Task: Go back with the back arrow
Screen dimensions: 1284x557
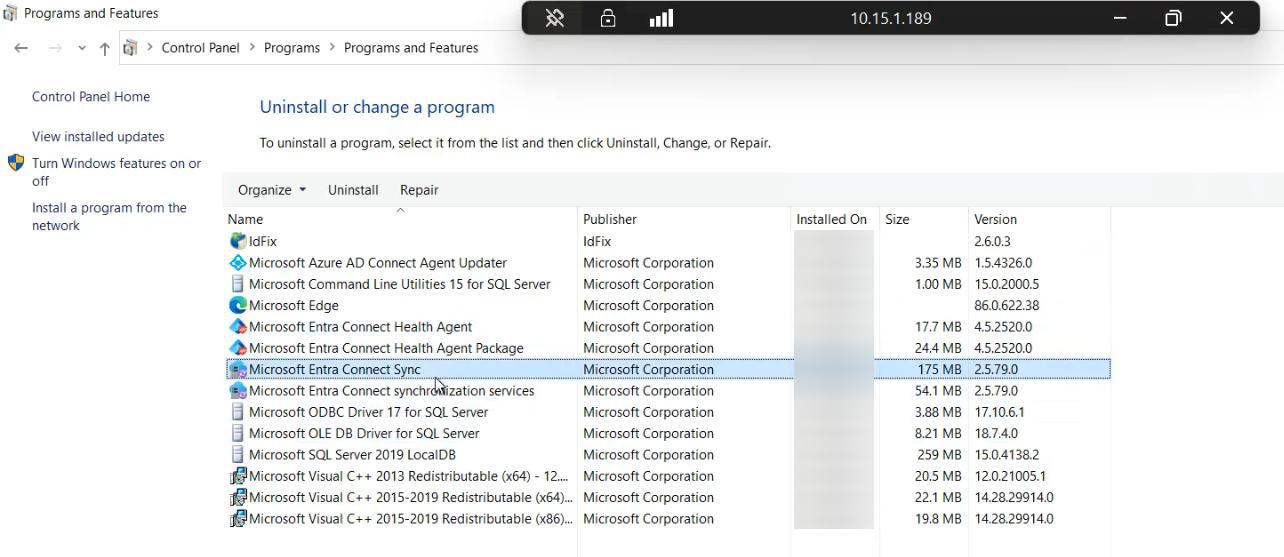Action: [21, 48]
